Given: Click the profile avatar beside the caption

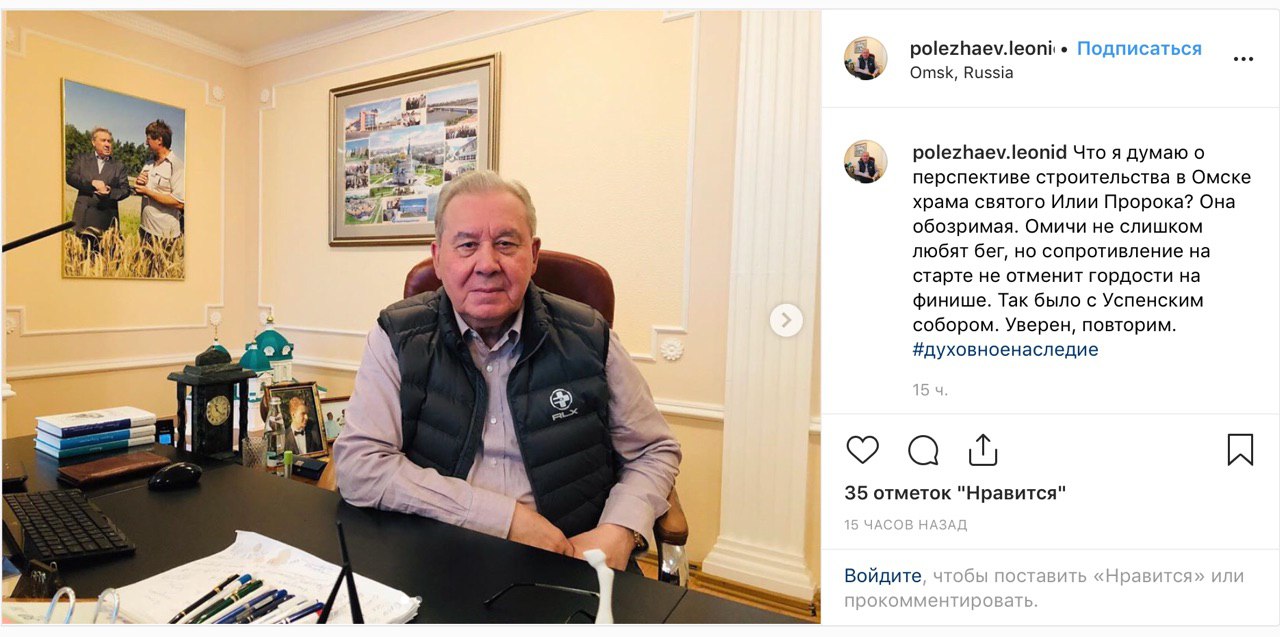Looking at the screenshot, I should coord(865,162).
